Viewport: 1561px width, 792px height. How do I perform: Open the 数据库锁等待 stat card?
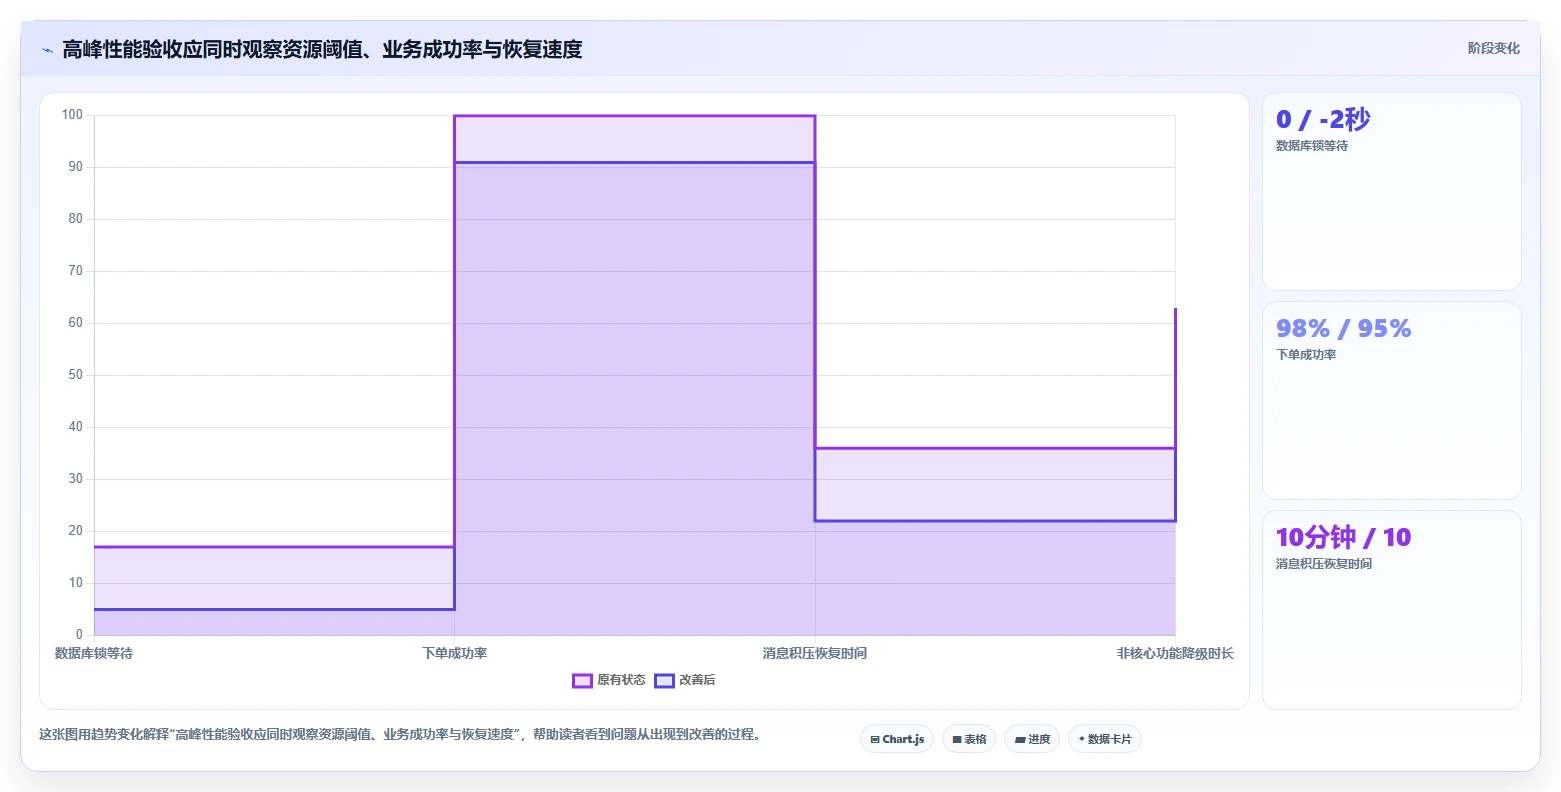click(x=1391, y=192)
